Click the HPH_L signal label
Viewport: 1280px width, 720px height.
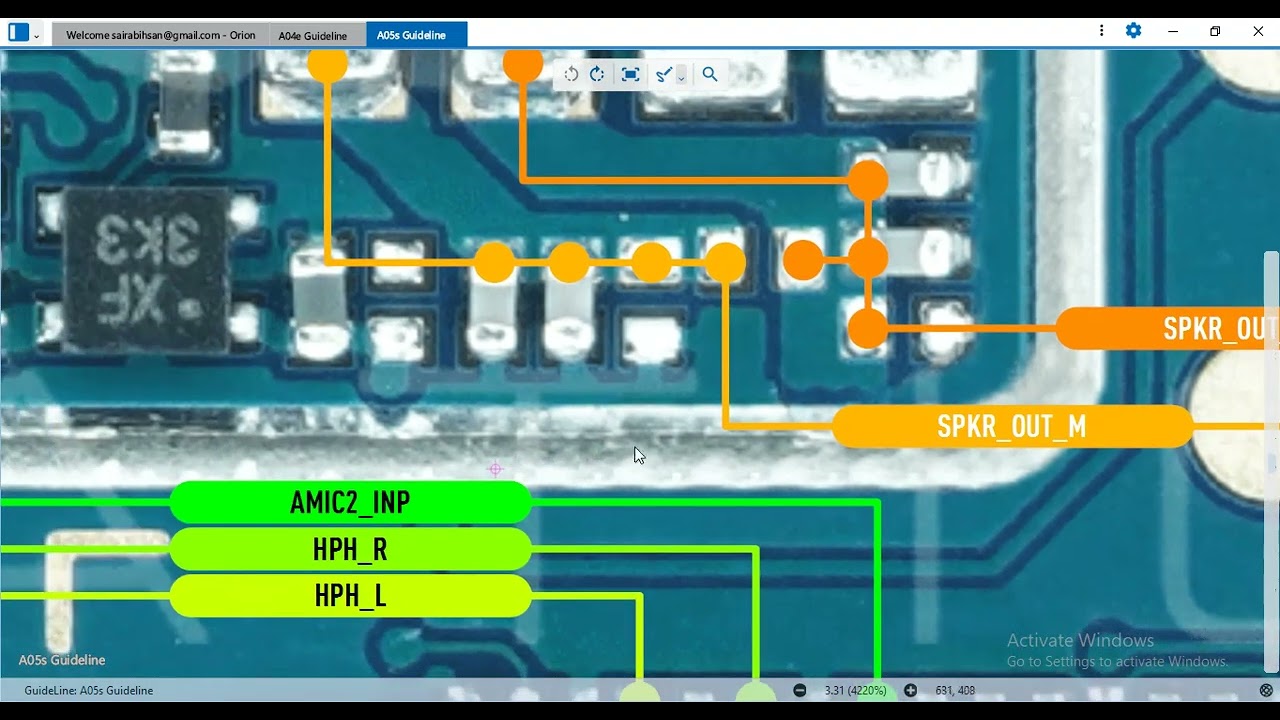[x=350, y=596]
